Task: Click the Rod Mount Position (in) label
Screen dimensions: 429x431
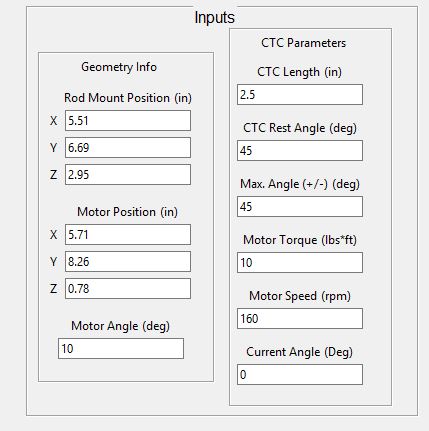Action: pyautogui.click(x=128, y=98)
